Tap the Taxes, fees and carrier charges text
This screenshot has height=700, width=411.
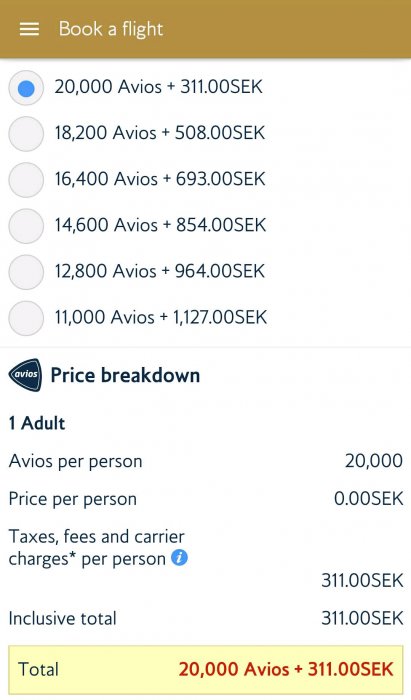pyautogui.click(x=96, y=547)
